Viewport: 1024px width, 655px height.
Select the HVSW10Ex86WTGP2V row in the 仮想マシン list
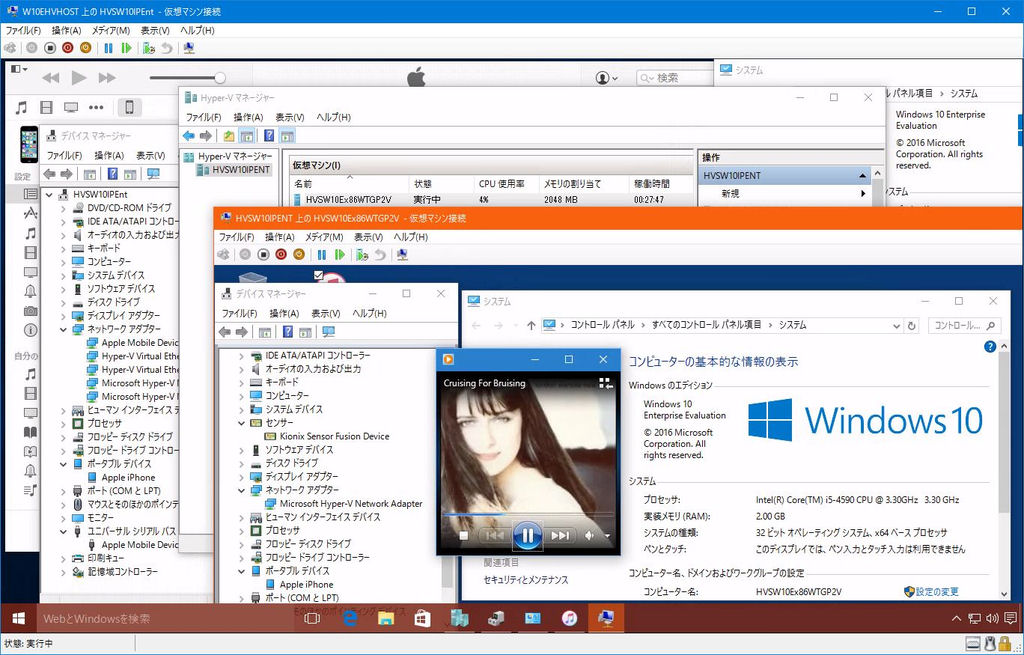(x=491, y=200)
